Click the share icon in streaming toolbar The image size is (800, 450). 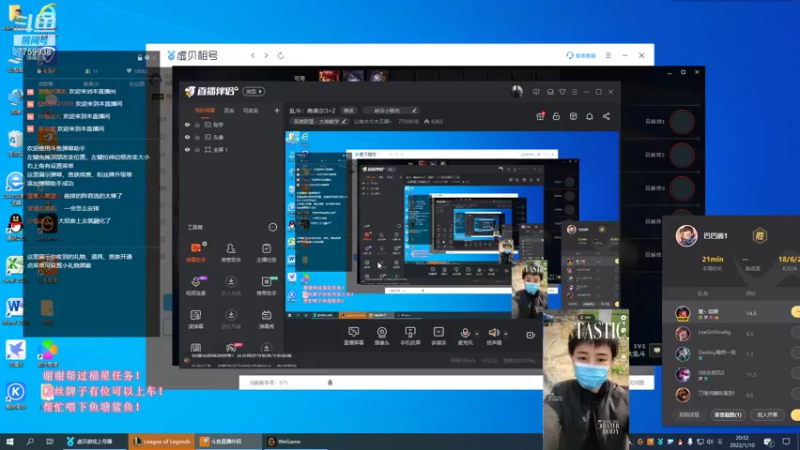click(x=606, y=116)
